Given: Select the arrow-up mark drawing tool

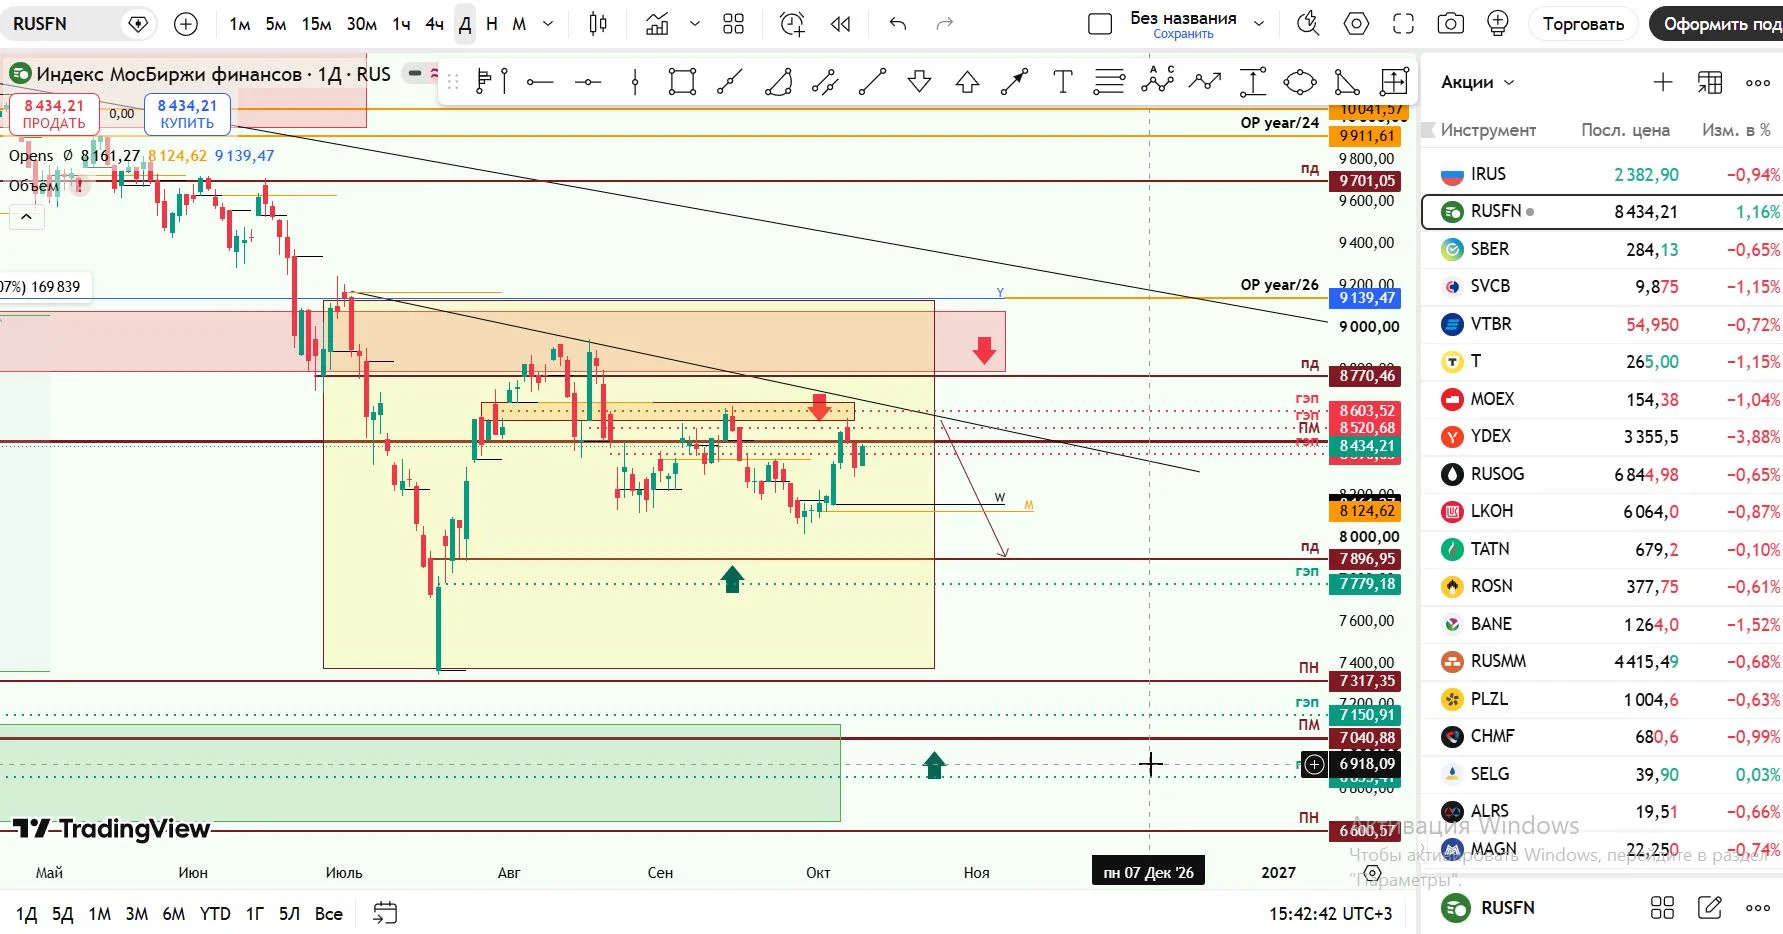Looking at the screenshot, I should [967, 82].
